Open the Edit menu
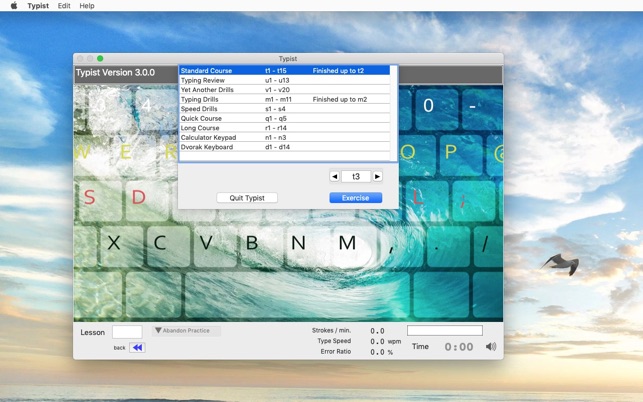The height and width of the screenshot is (402, 643). (x=64, y=6)
